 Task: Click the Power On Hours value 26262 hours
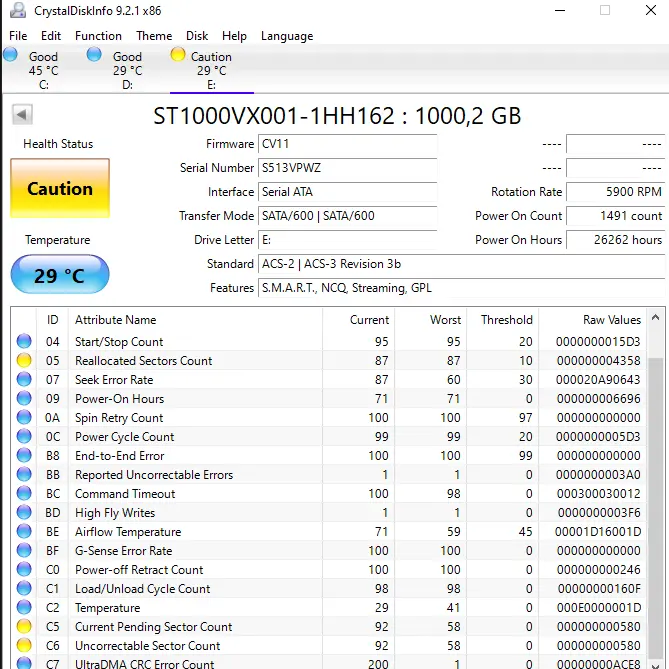pos(615,240)
